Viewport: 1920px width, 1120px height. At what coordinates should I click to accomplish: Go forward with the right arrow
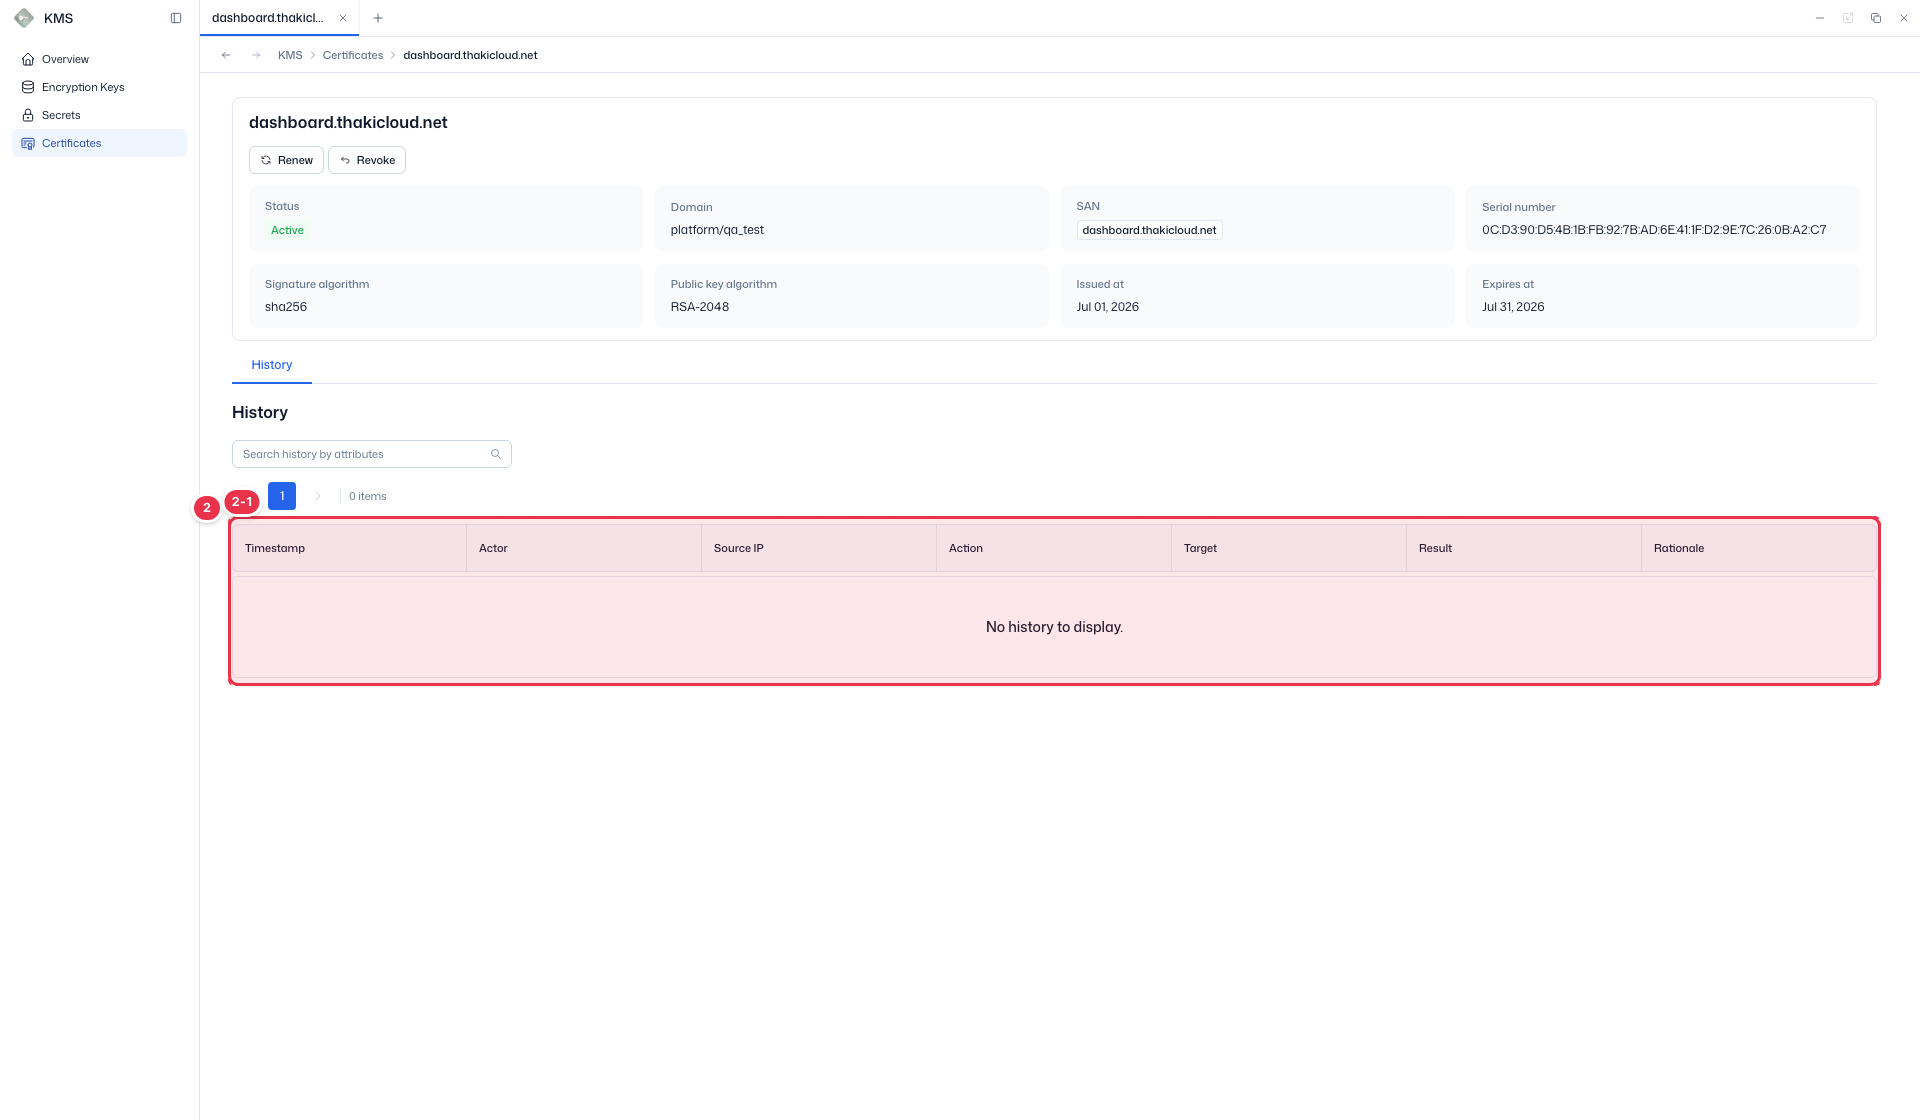coord(256,55)
